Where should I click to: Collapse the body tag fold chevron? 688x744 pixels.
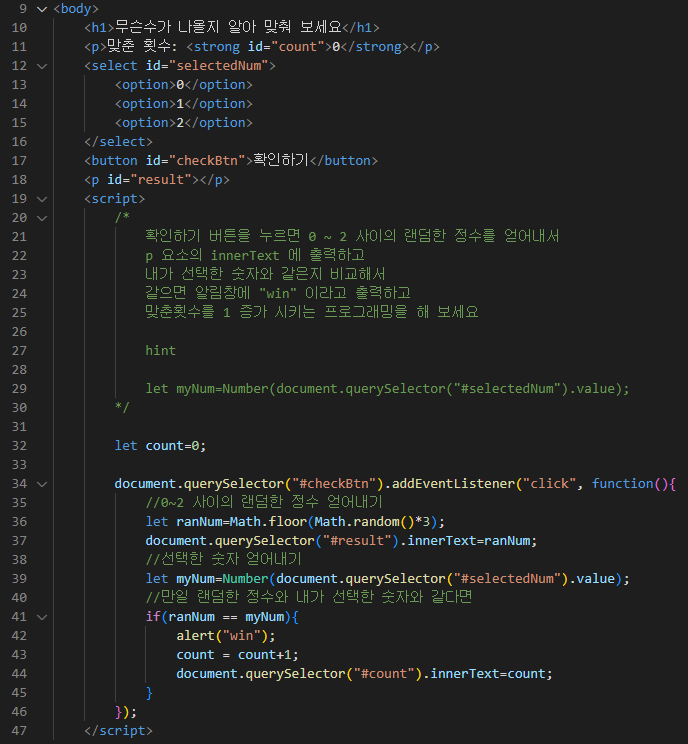42,9
